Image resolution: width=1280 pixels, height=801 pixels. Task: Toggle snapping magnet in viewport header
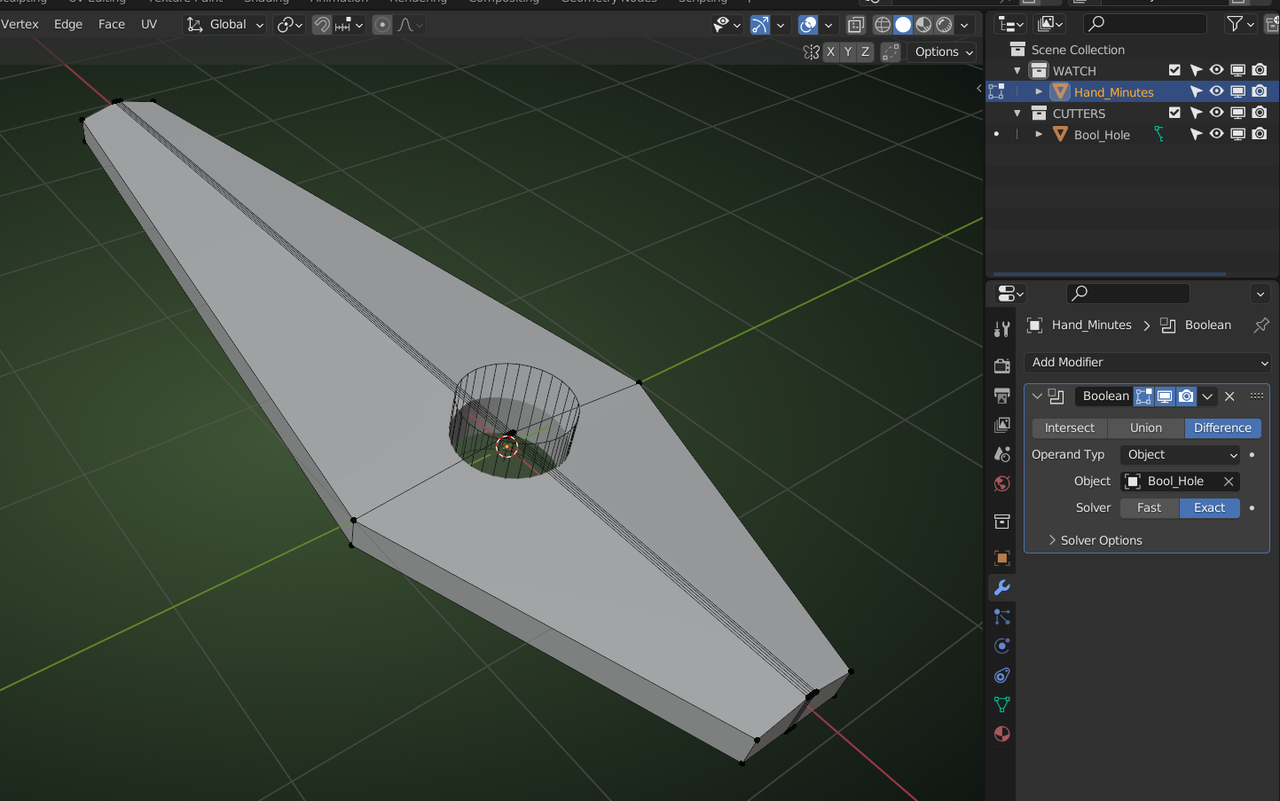tap(322, 25)
